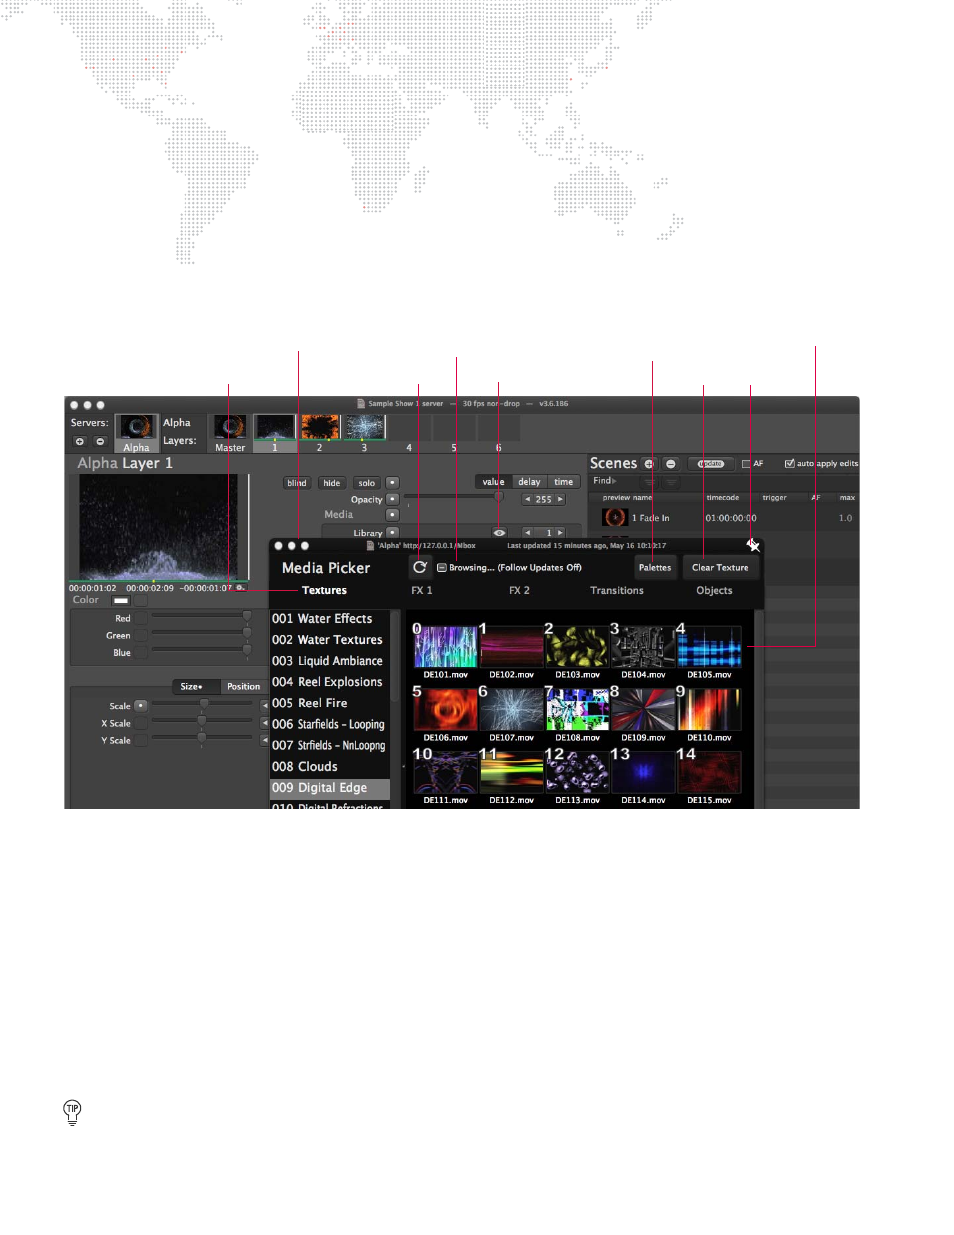Click the Library dot button
Screen dimensions: 954x1235
(393, 533)
